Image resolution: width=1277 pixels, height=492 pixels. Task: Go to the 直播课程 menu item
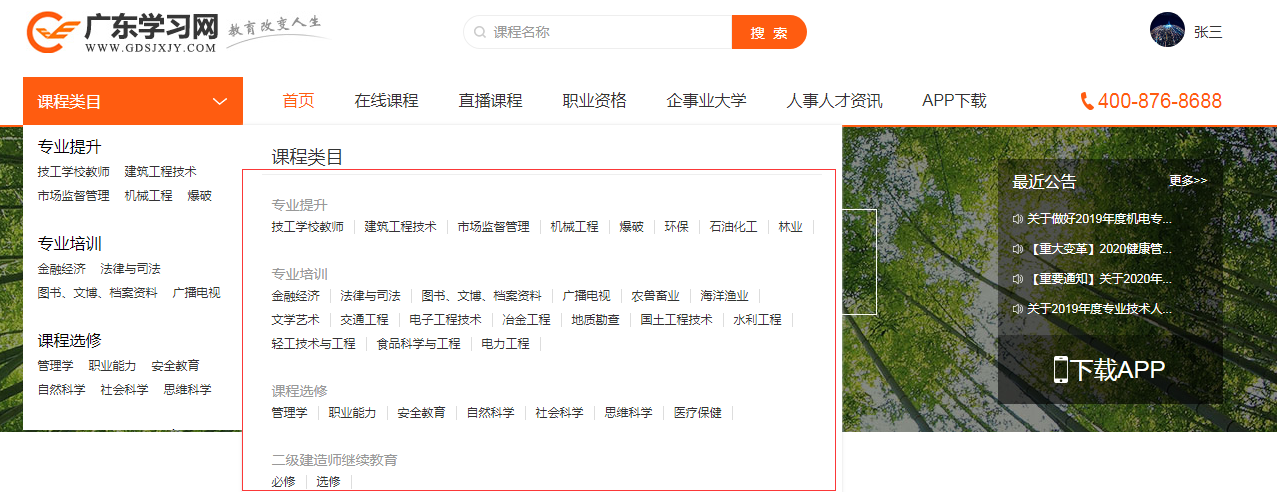490,101
